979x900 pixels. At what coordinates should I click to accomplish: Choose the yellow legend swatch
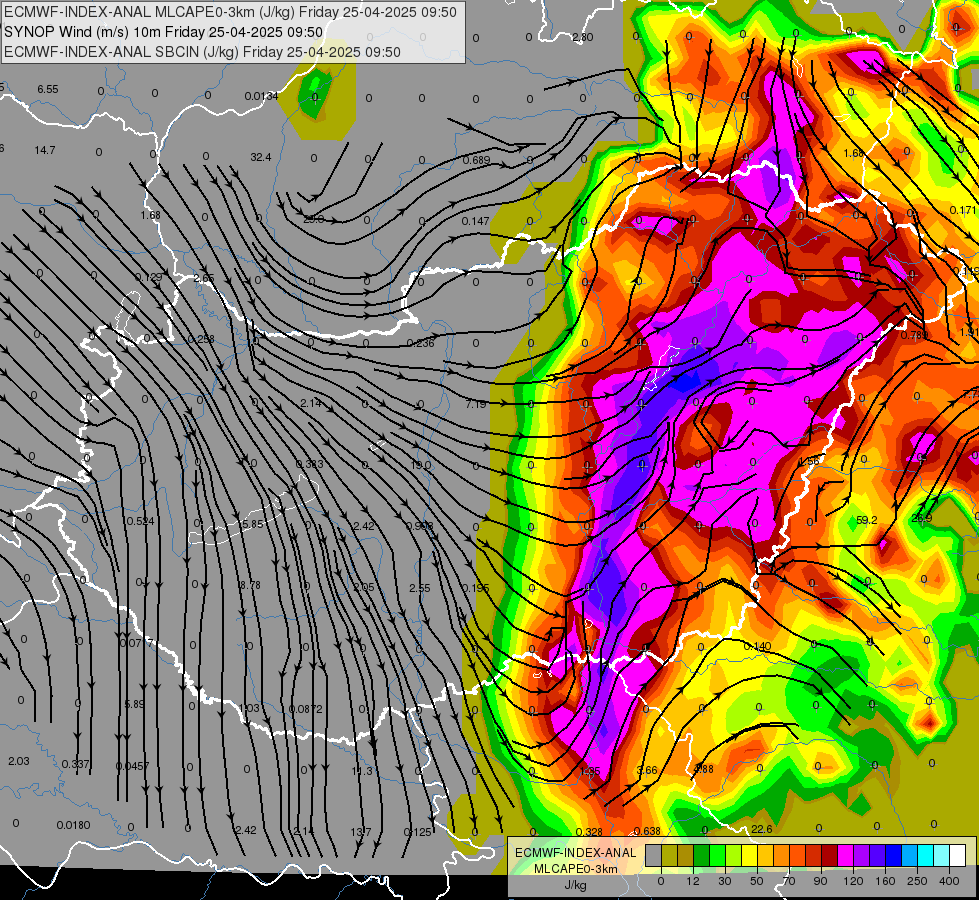pyautogui.click(x=750, y=856)
